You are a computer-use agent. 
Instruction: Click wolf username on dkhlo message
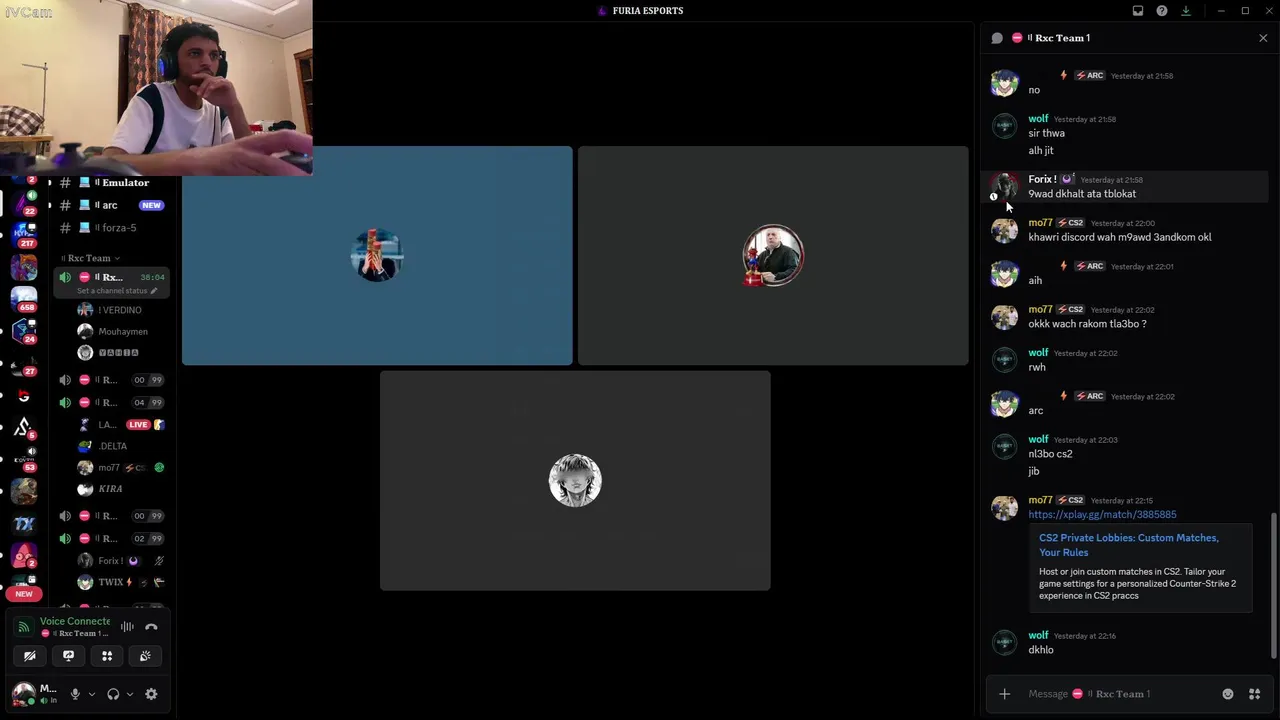1038,635
